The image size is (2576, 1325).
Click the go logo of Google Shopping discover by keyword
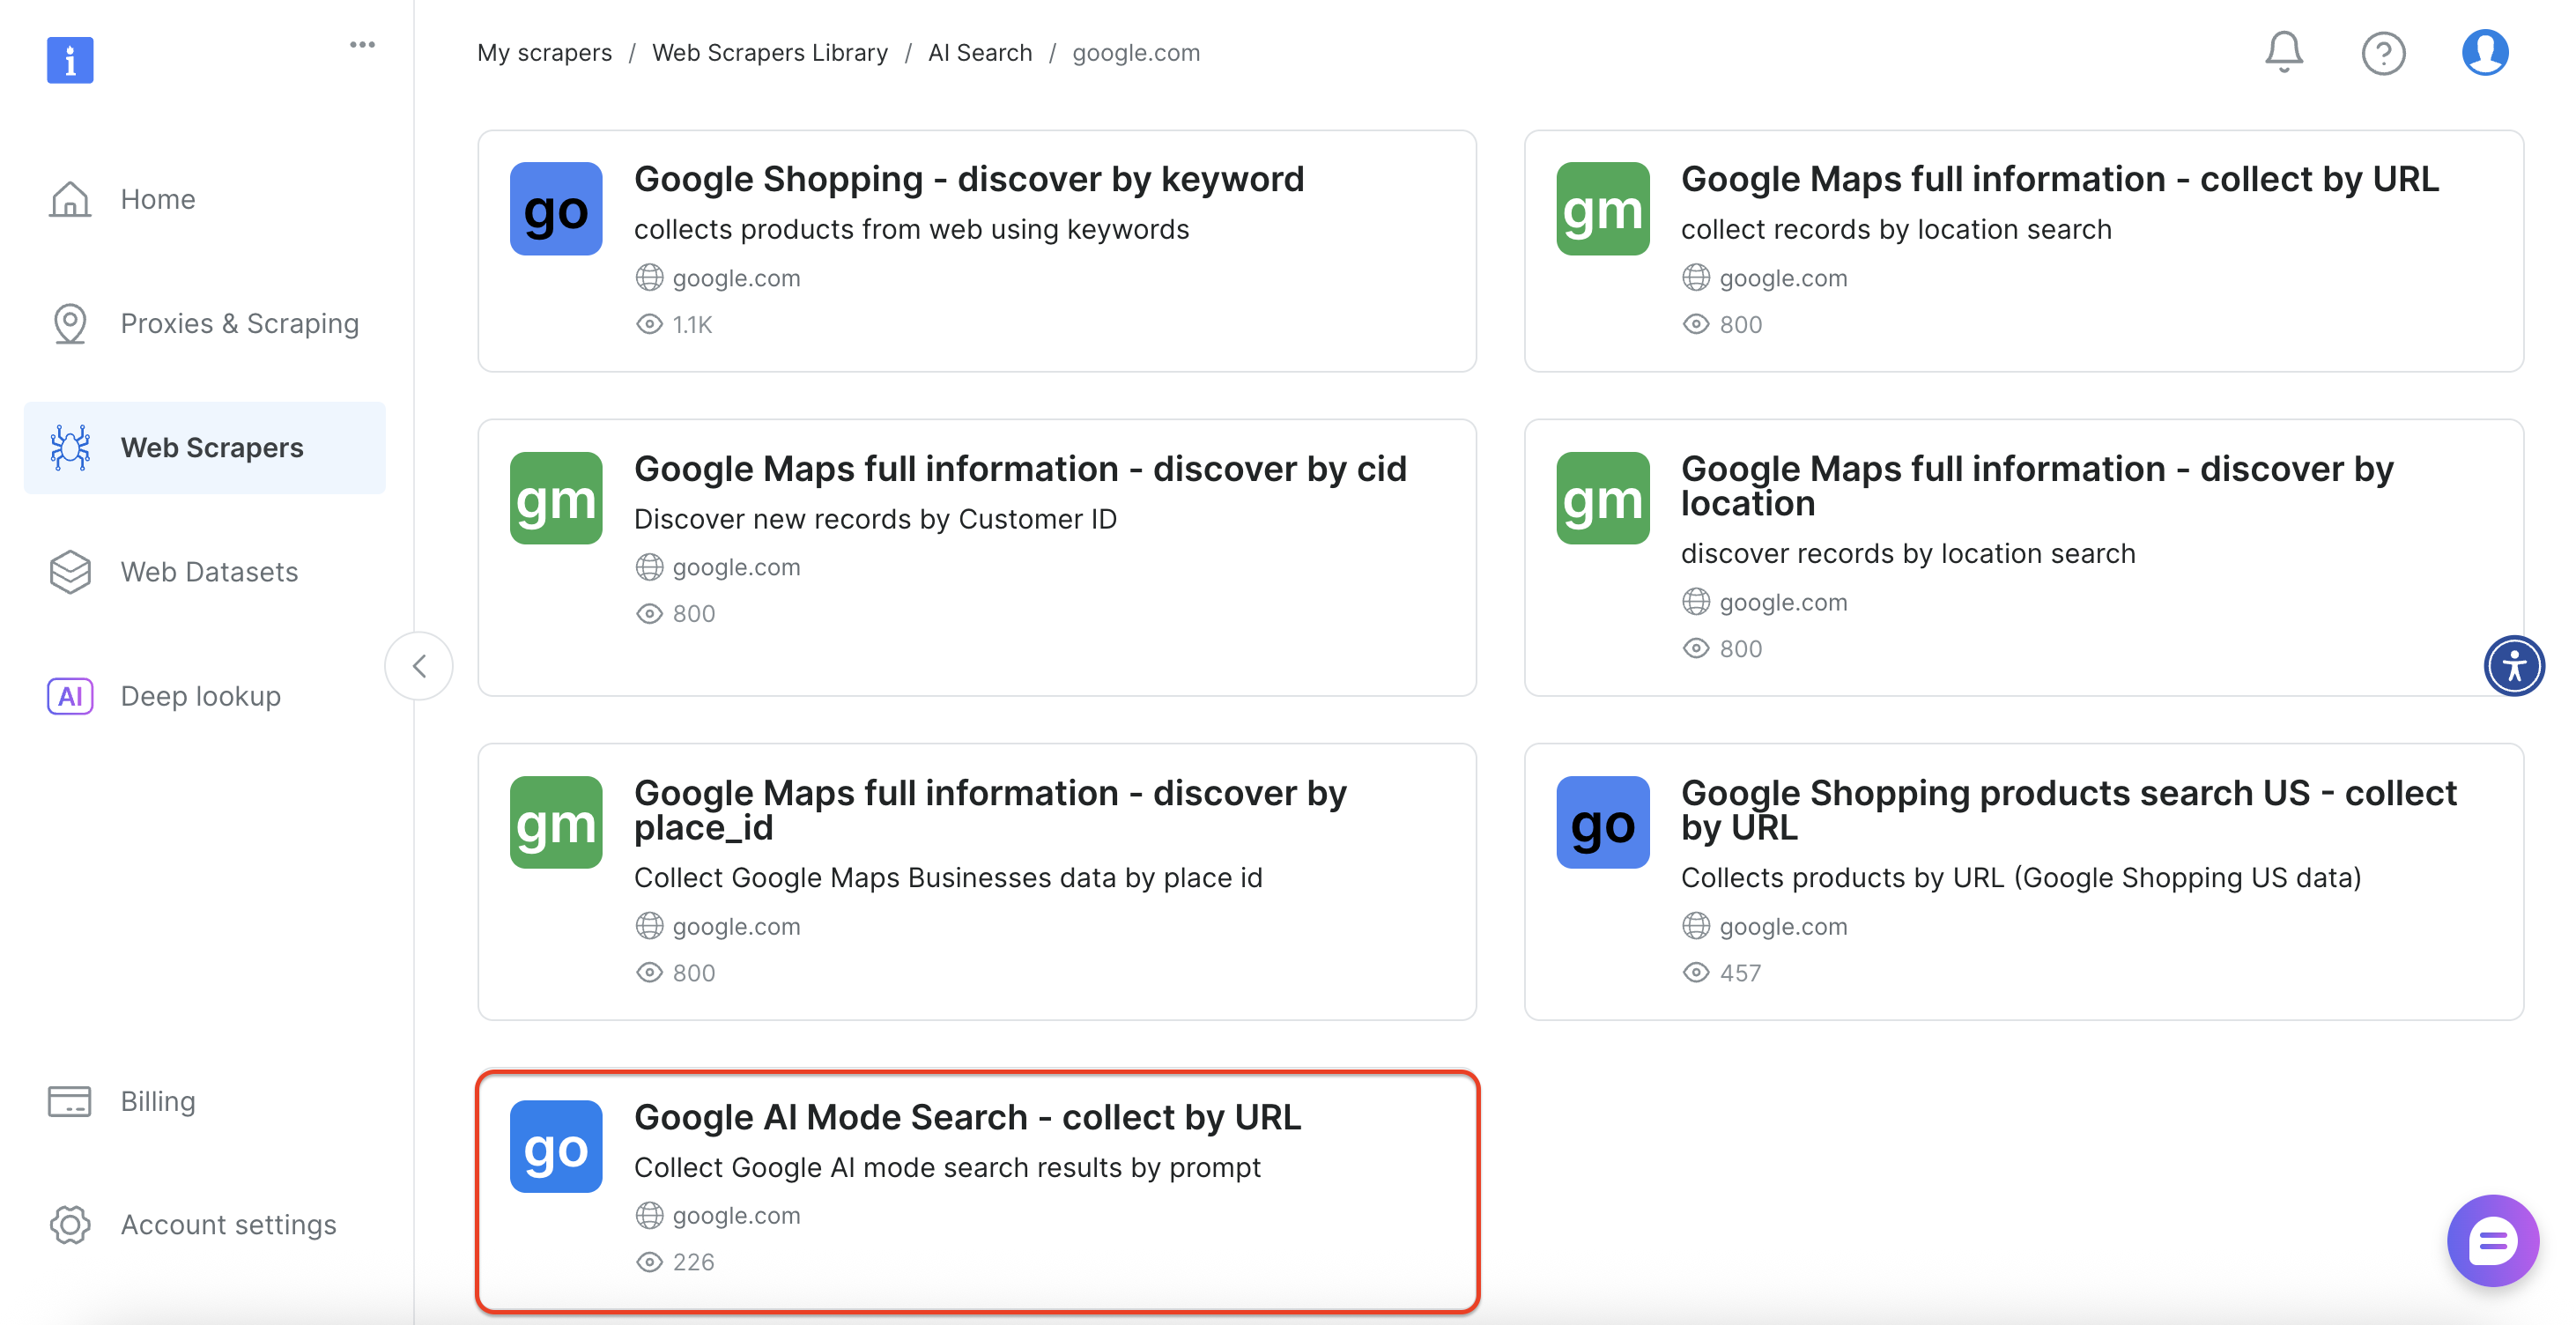coord(556,209)
